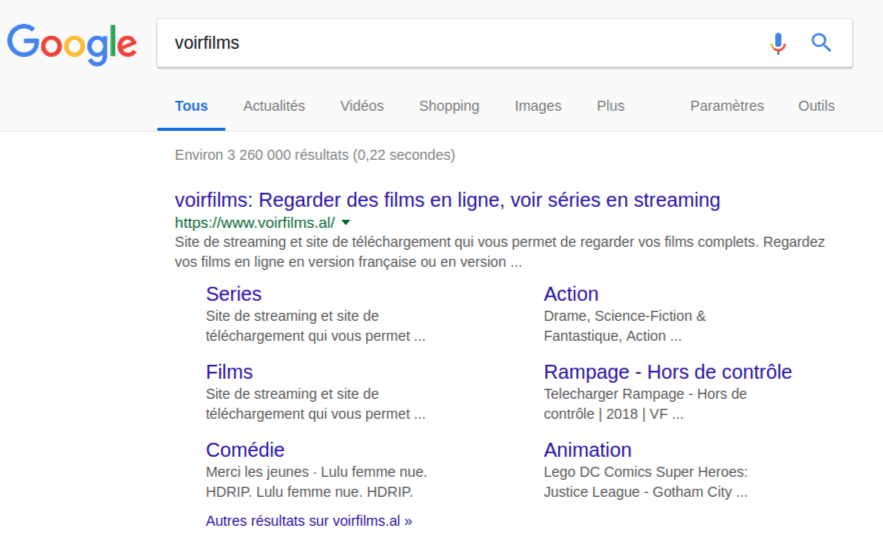Screen dimensions: 883x545
Task: Open the Films sitelink
Action: pos(229,372)
